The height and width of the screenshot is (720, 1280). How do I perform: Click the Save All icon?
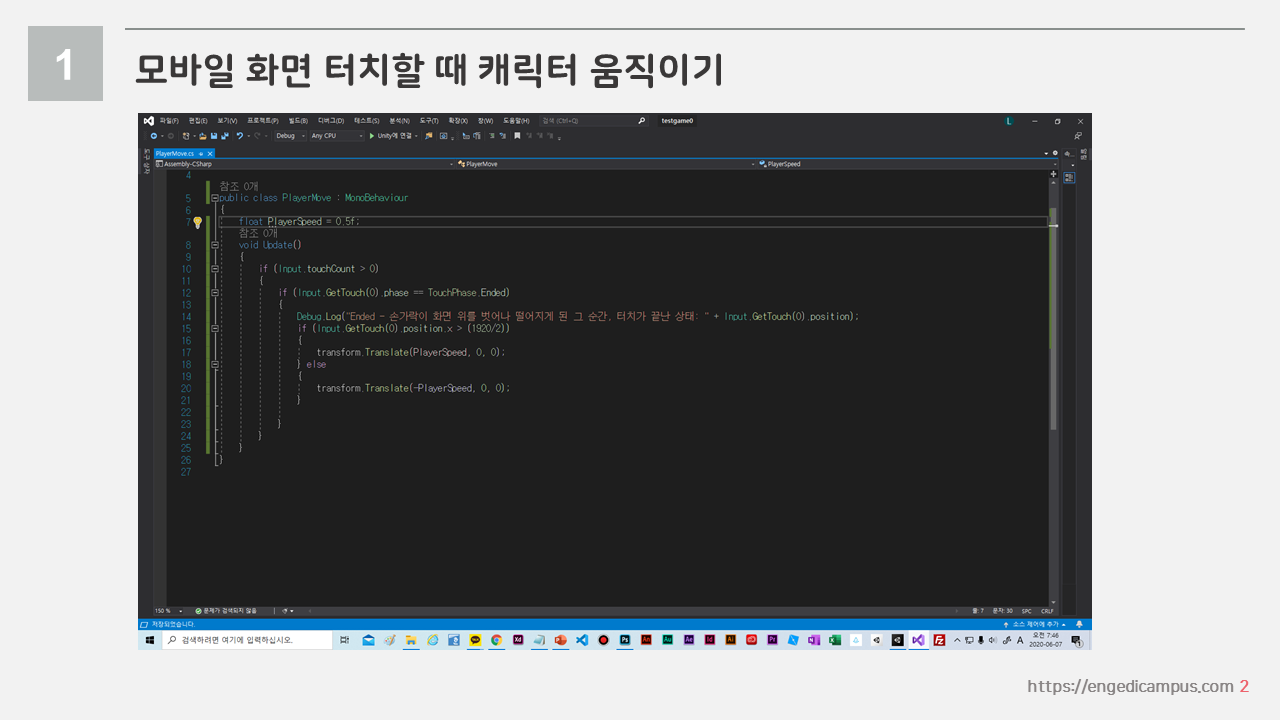225,136
